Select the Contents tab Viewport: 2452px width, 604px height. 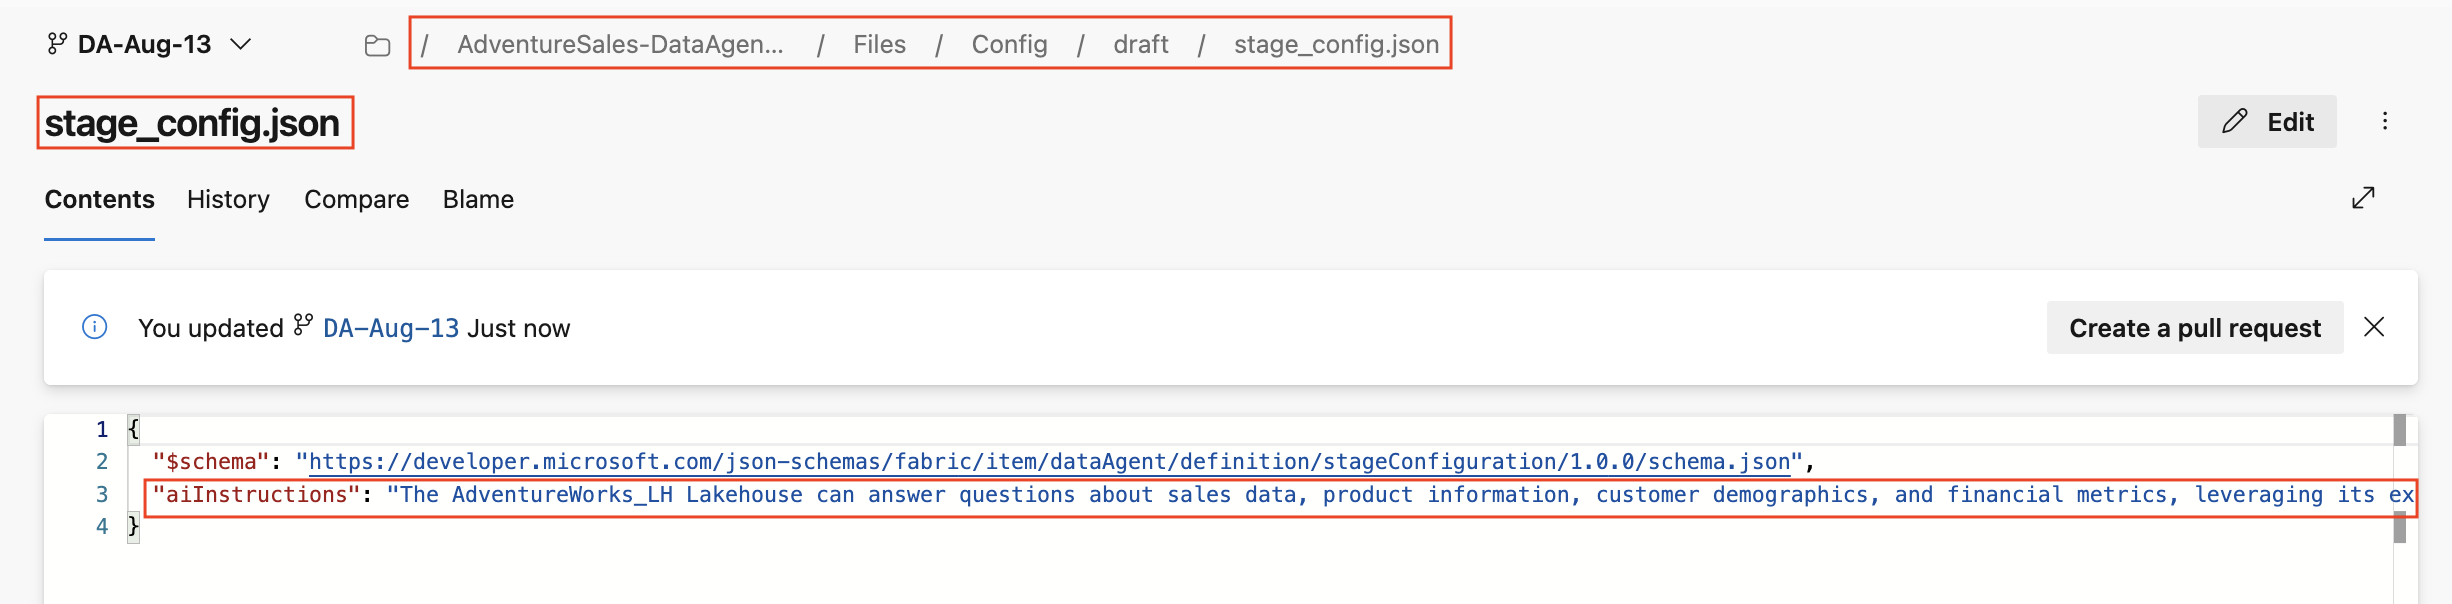(99, 199)
